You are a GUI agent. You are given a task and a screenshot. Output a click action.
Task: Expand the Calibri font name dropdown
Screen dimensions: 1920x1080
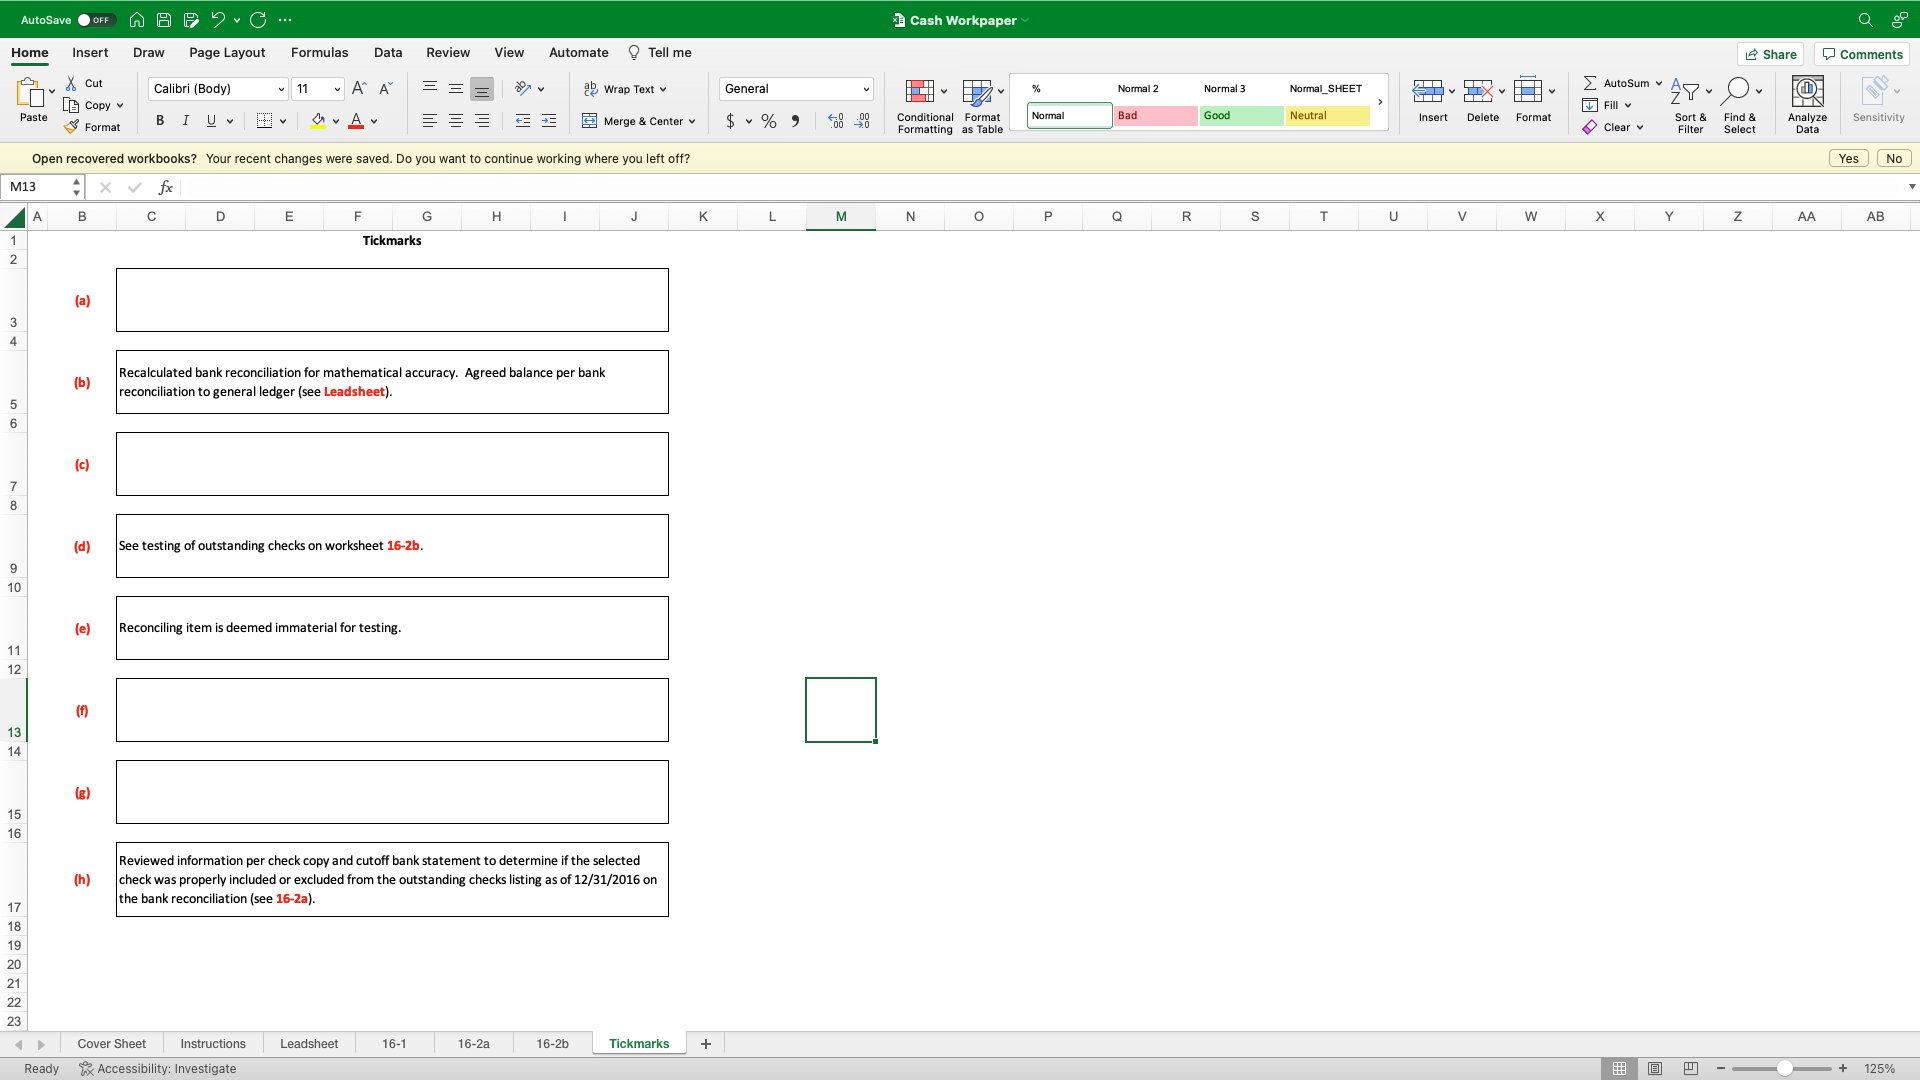[281, 89]
